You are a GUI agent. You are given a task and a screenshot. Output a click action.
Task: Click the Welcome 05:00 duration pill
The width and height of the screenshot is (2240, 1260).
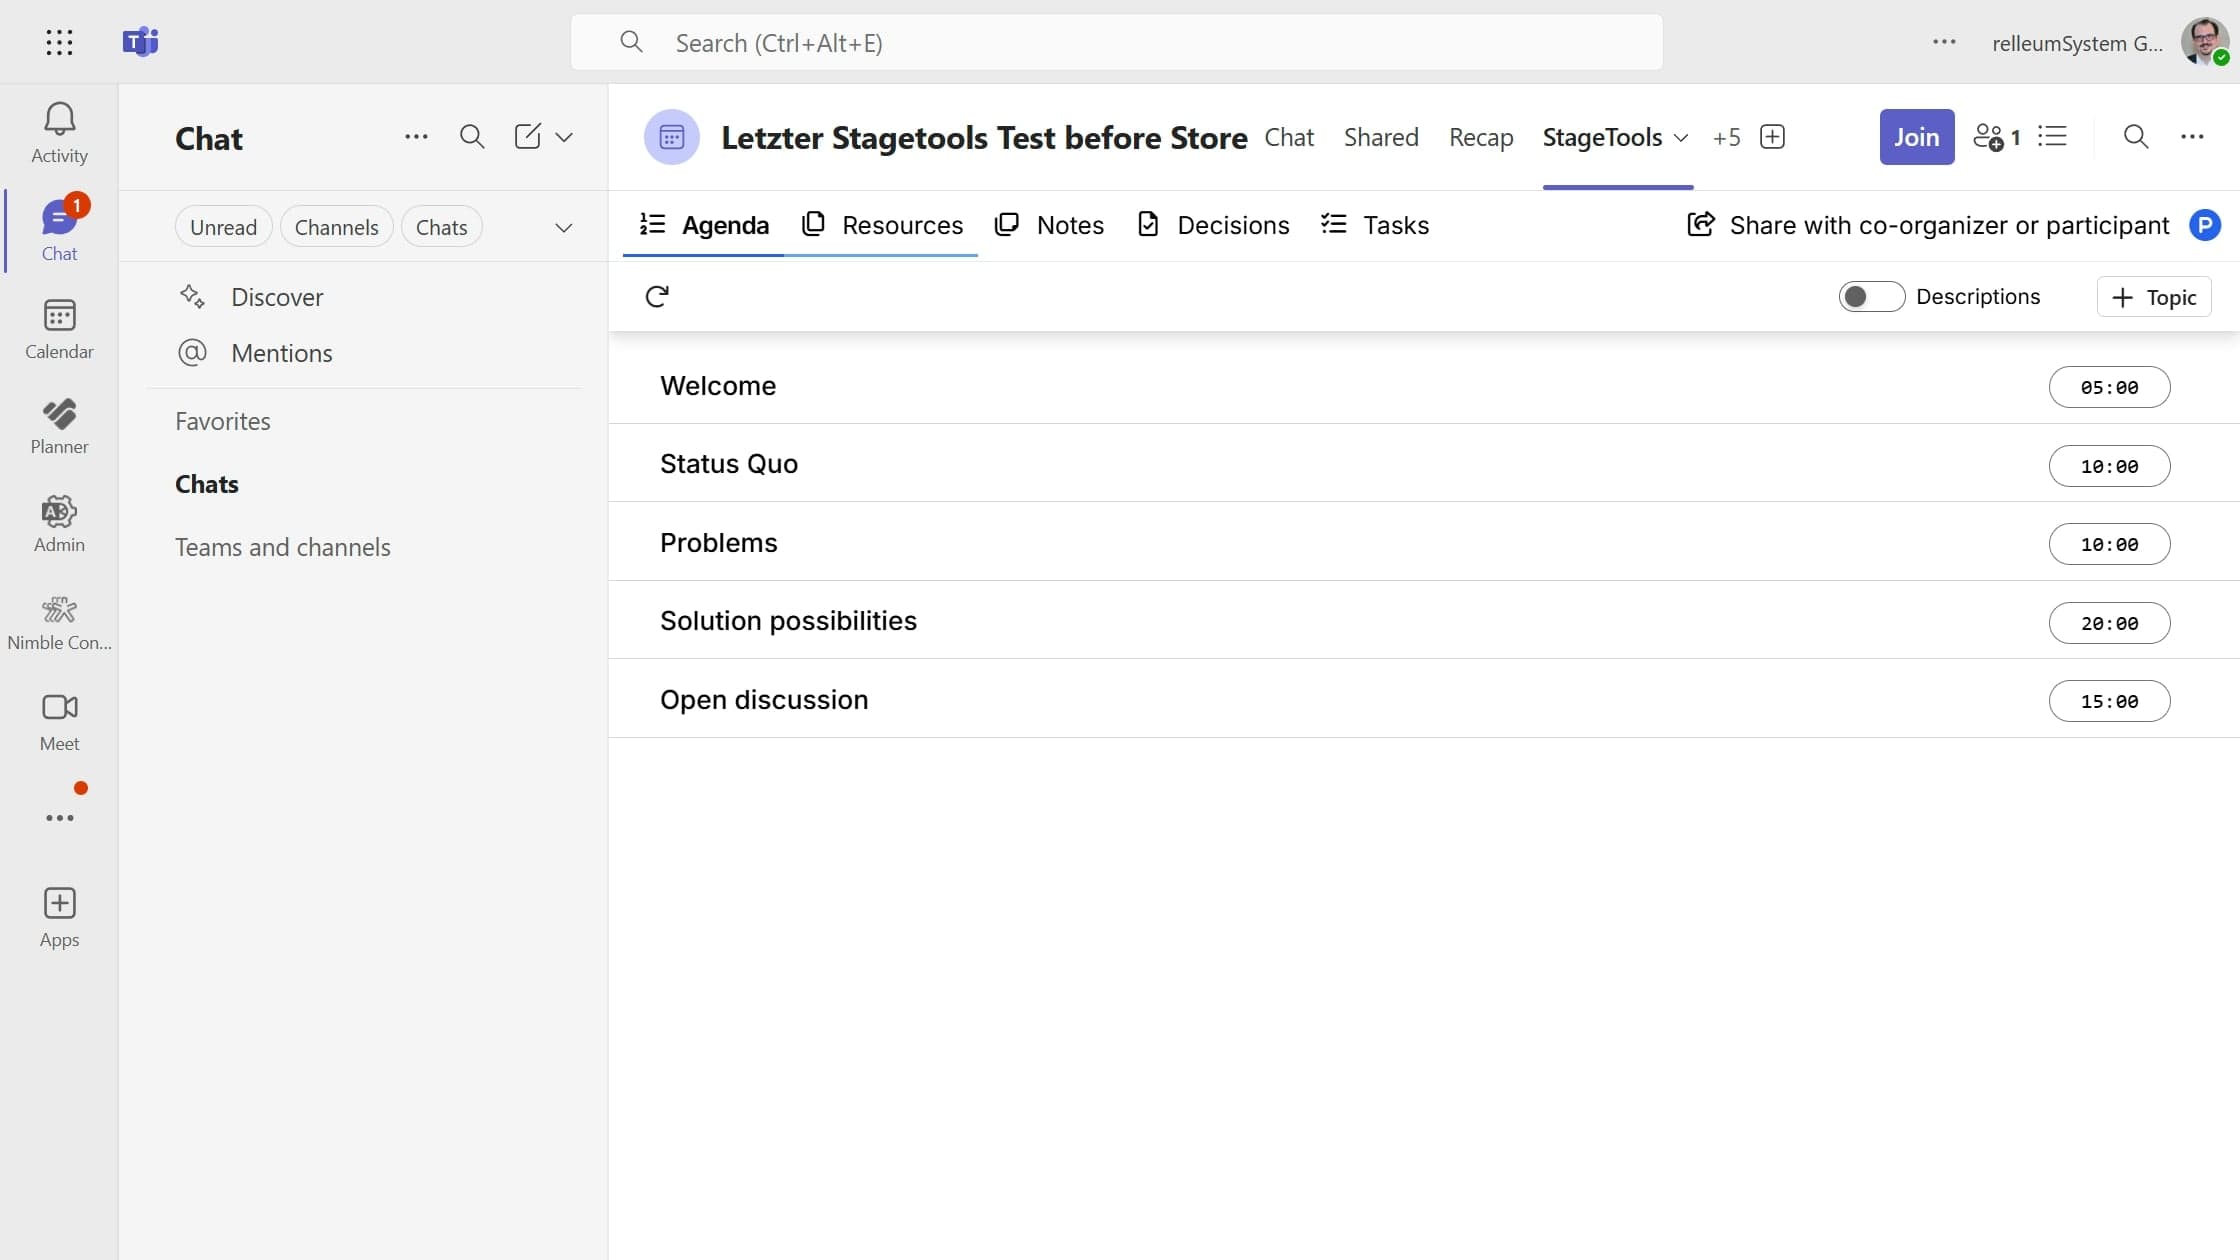pyautogui.click(x=2110, y=387)
